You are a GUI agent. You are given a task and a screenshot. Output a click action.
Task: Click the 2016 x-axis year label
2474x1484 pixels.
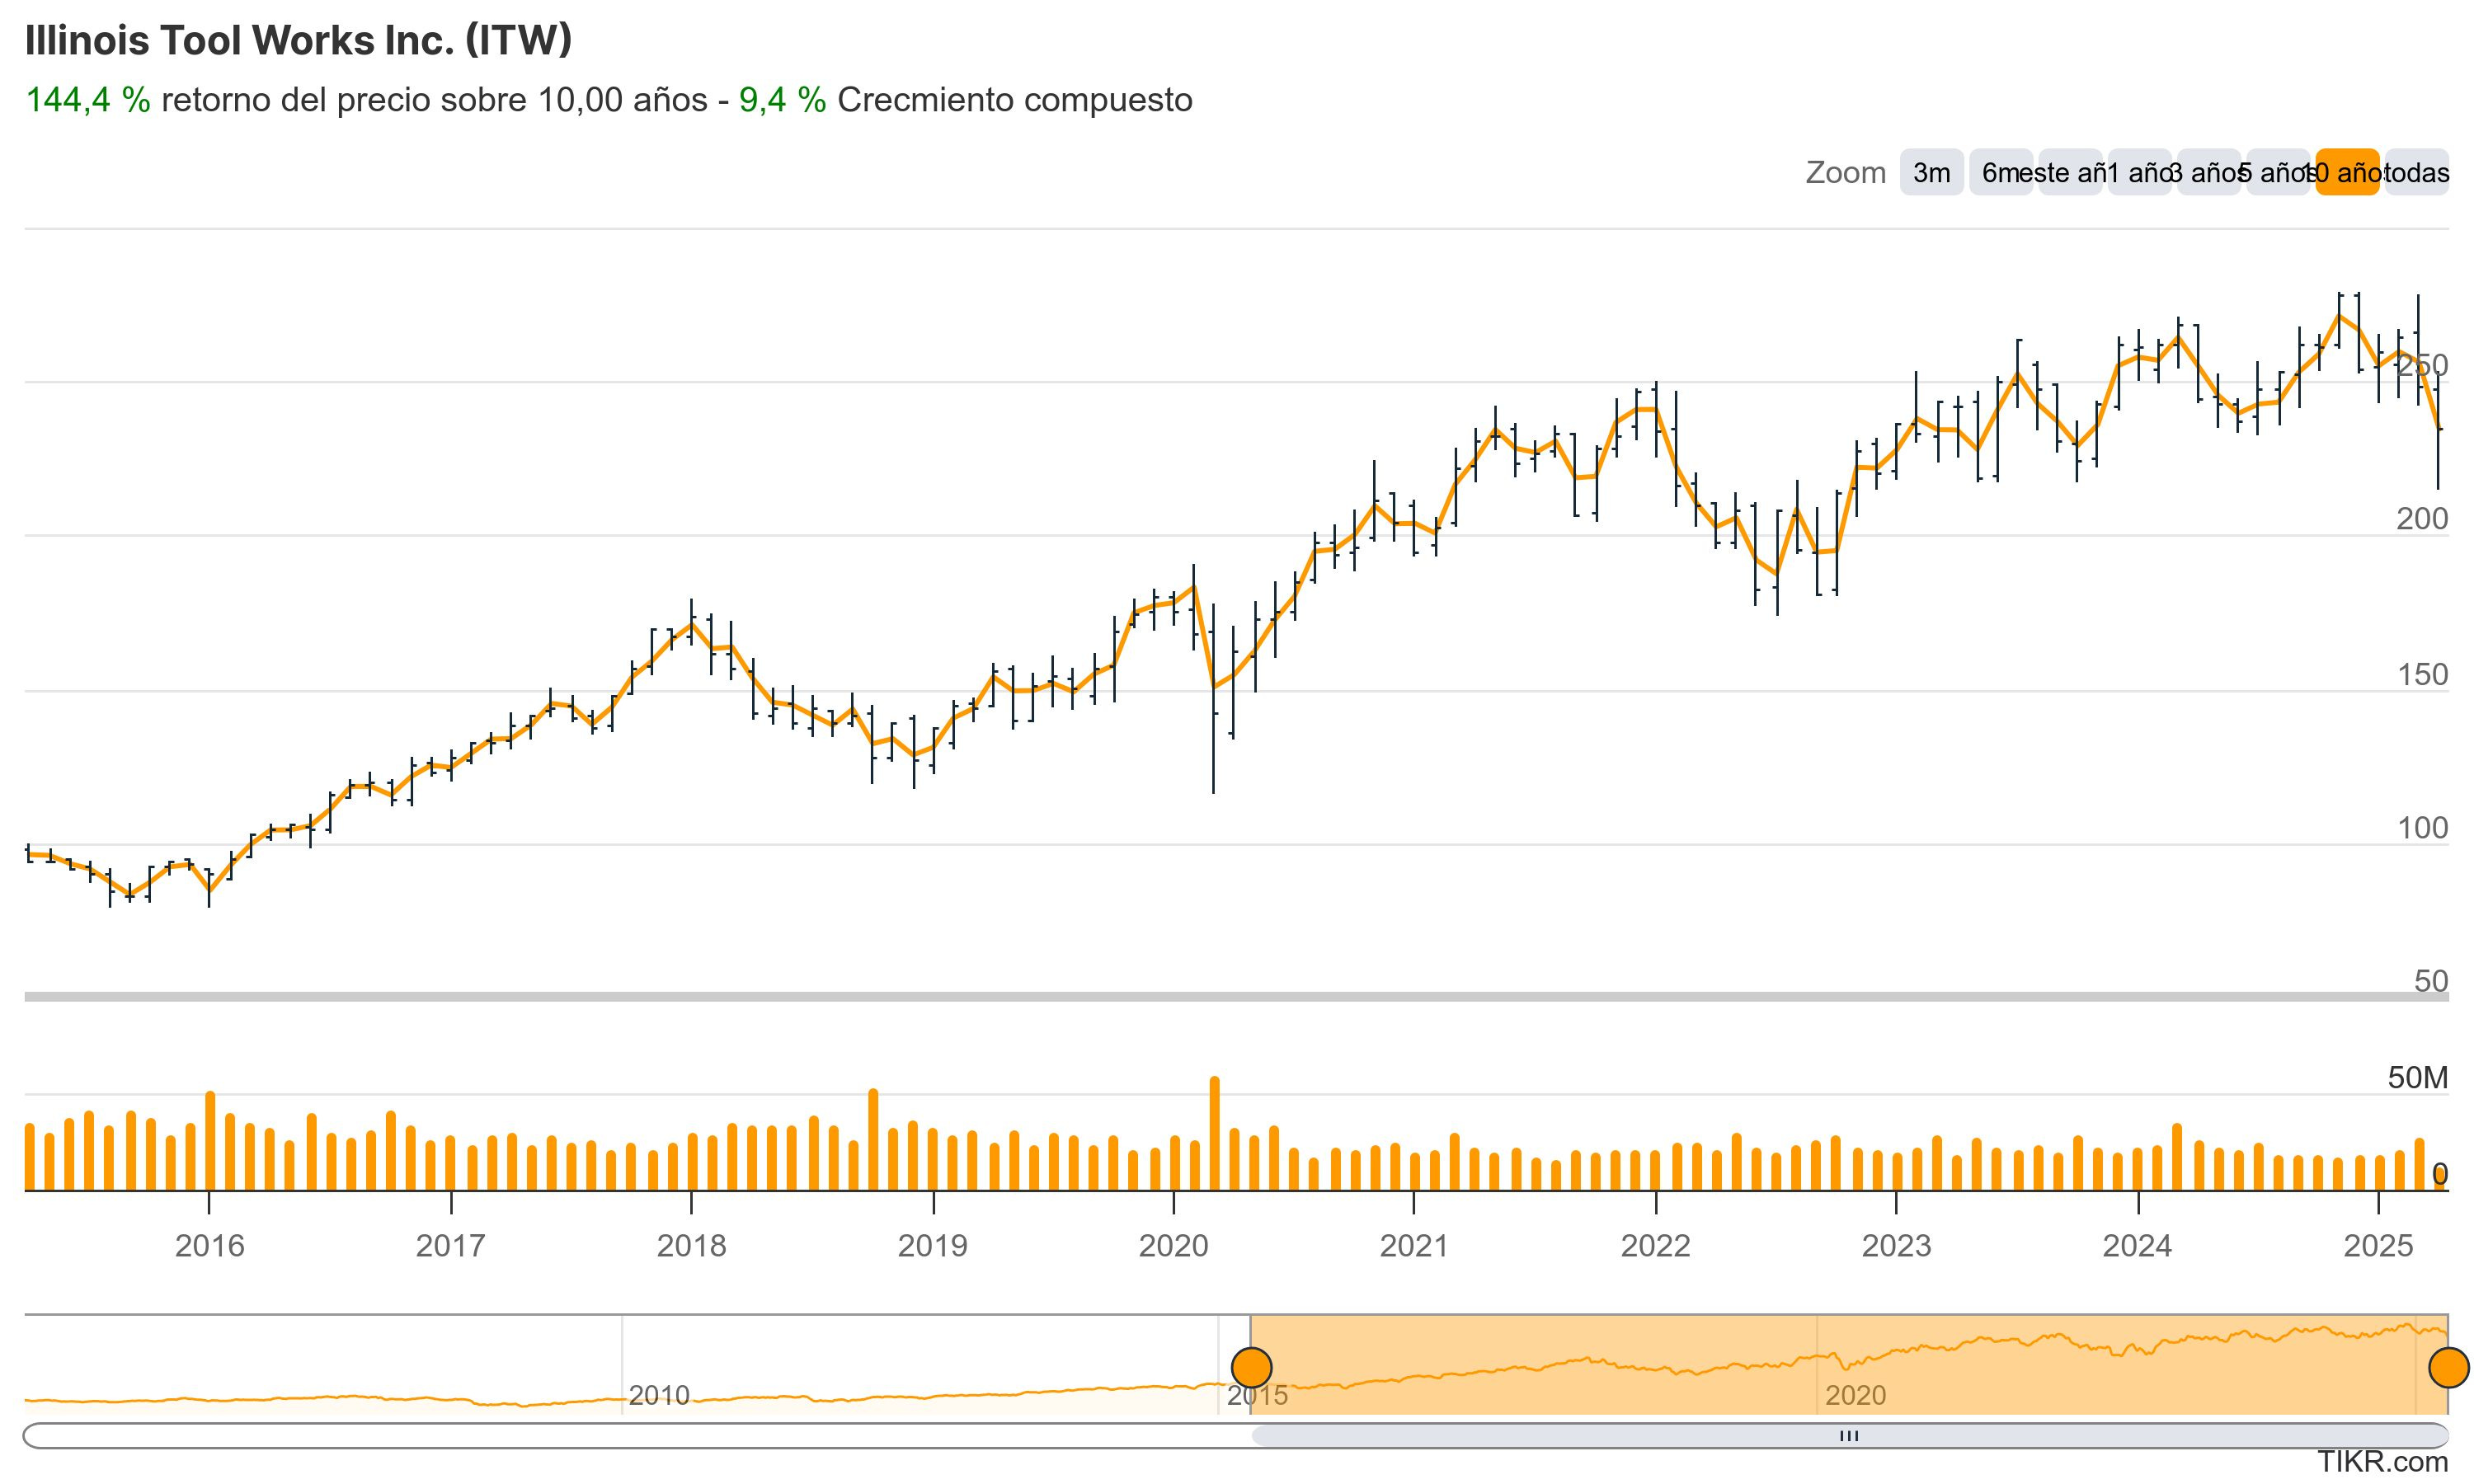pos(209,1245)
